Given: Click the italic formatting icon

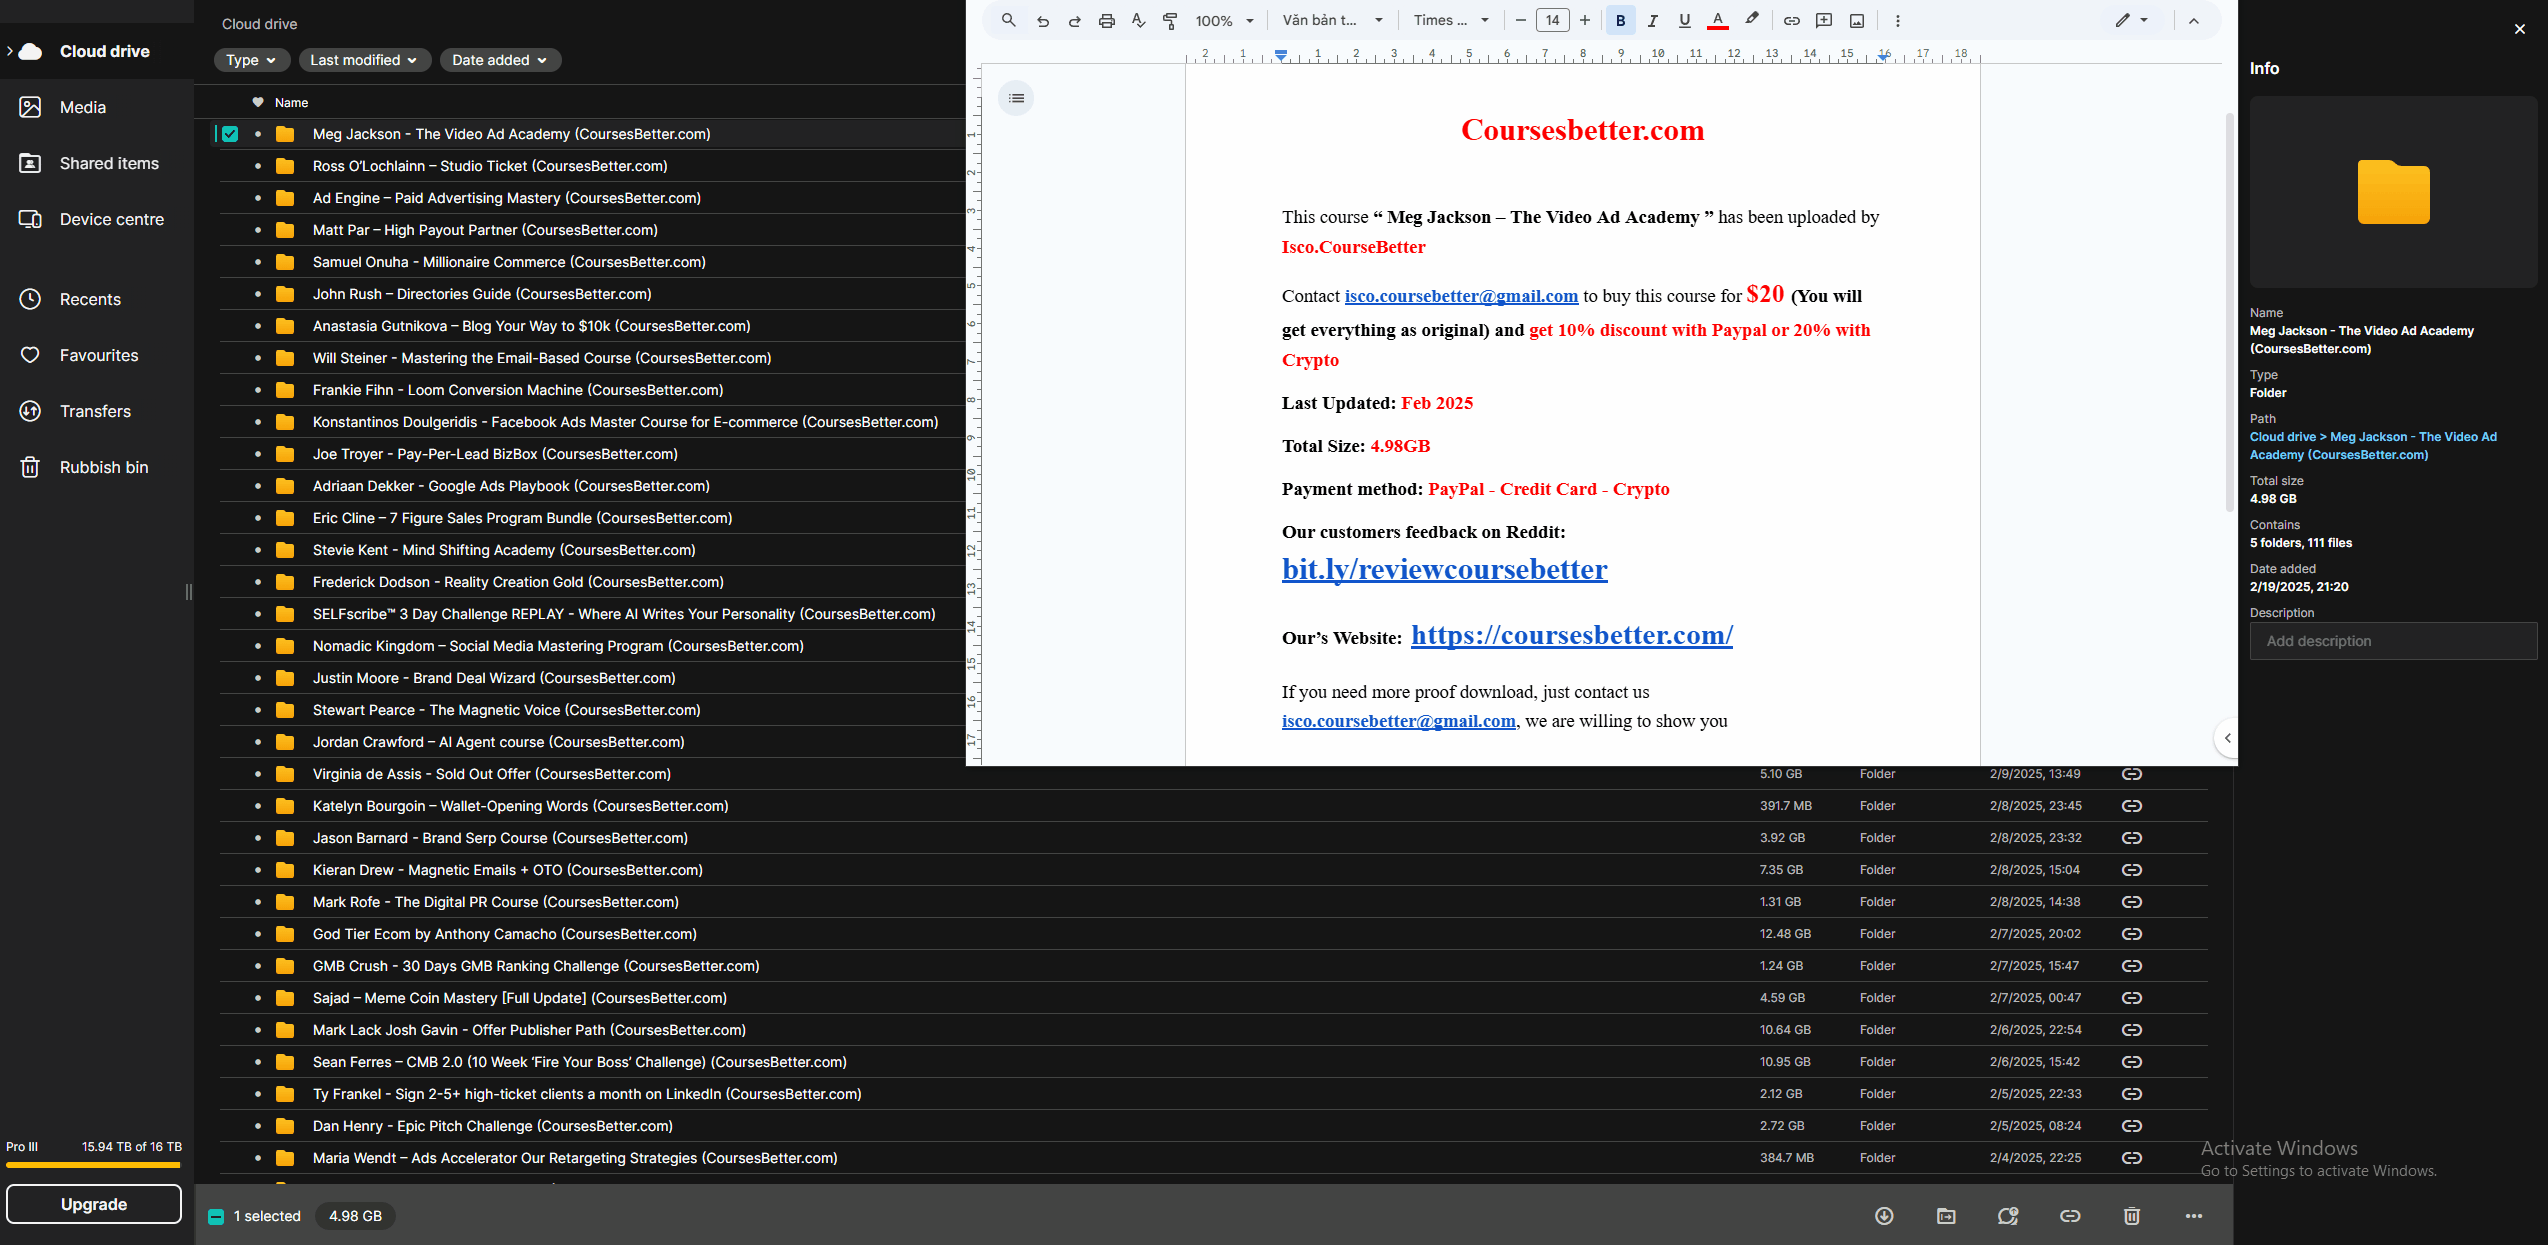Looking at the screenshot, I should point(1652,20).
